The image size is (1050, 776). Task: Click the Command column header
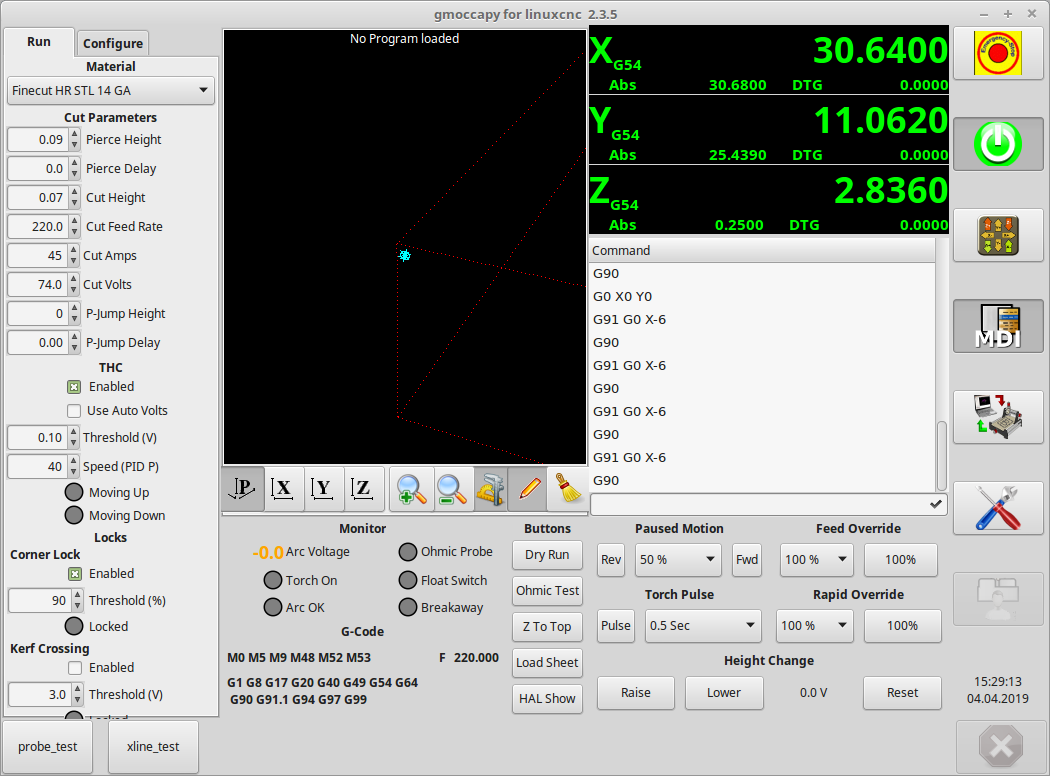pyautogui.click(x=762, y=250)
